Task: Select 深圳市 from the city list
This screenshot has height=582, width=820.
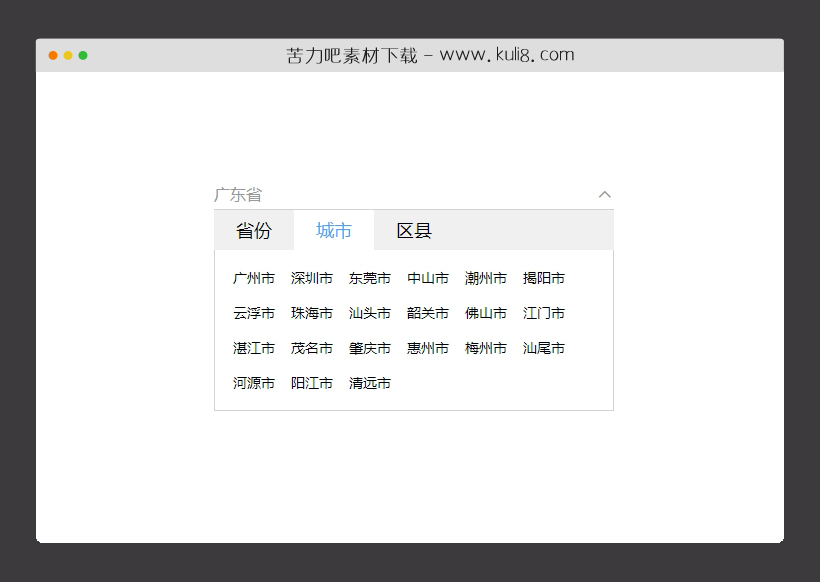Action: coord(311,278)
